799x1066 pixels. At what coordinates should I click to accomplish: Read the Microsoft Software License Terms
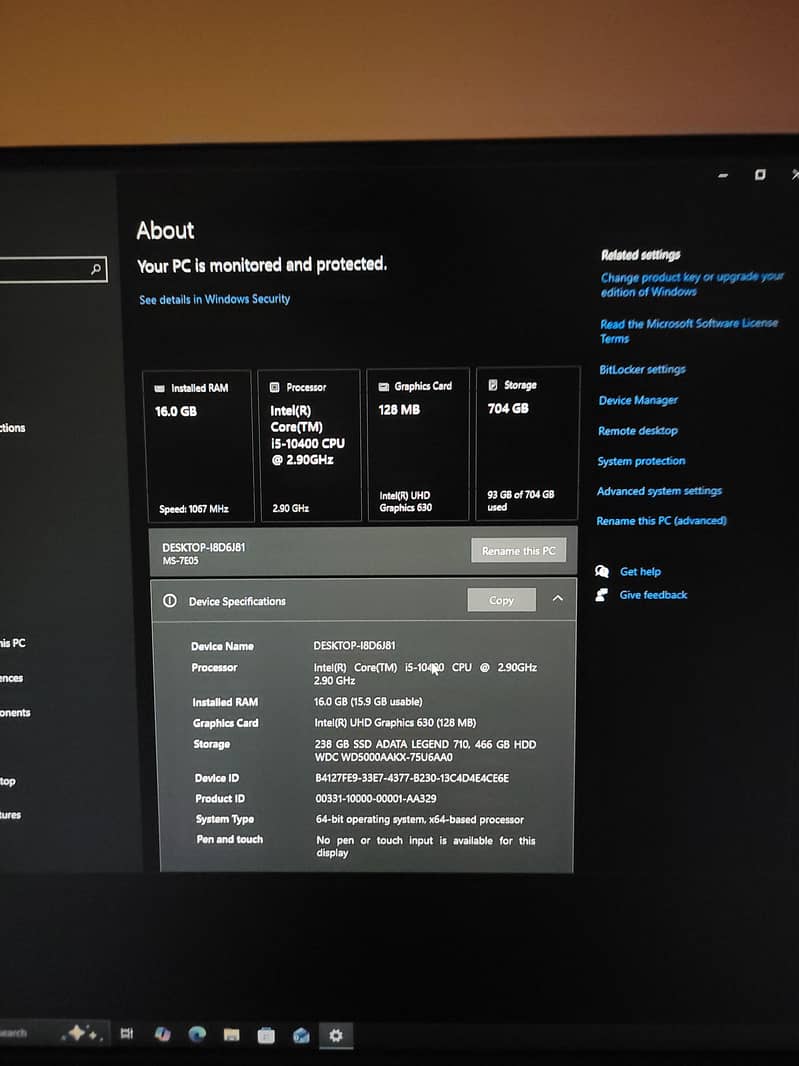tap(689, 330)
